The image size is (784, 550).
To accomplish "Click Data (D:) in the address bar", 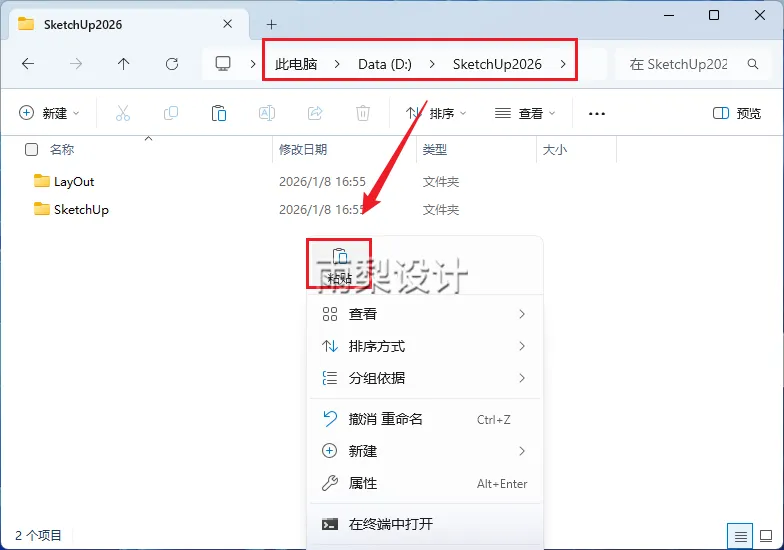I will pyautogui.click(x=384, y=64).
